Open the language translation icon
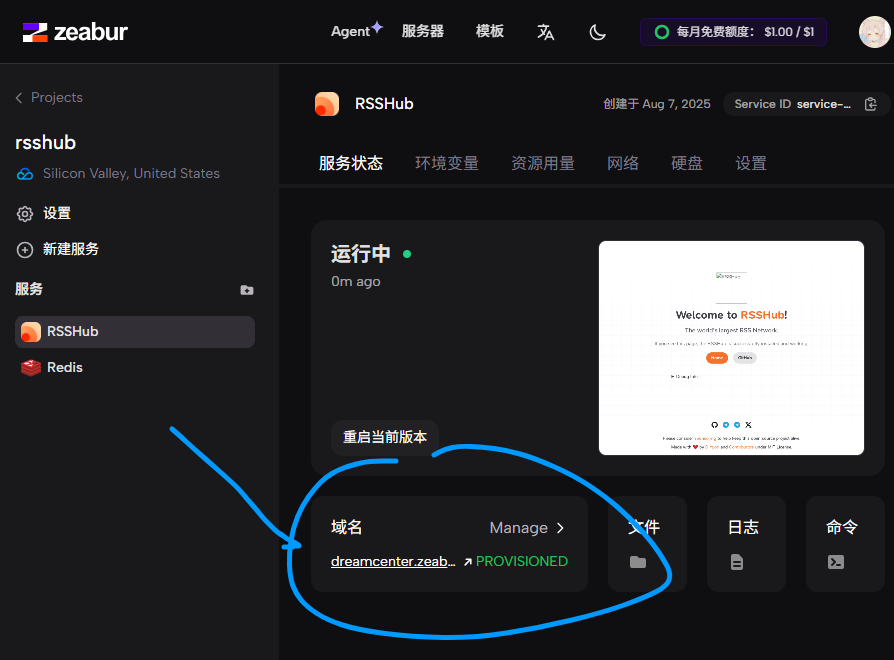This screenshot has height=660, width=894. point(545,32)
